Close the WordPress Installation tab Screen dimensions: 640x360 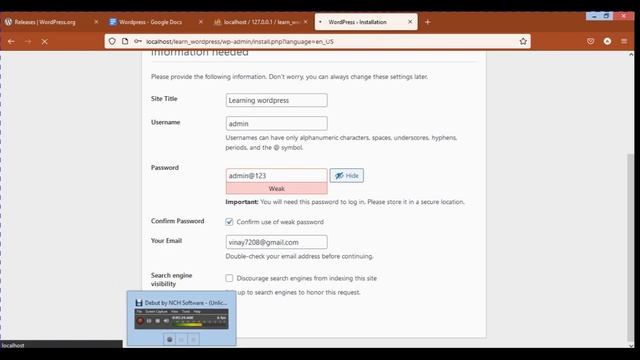(x=410, y=22)
